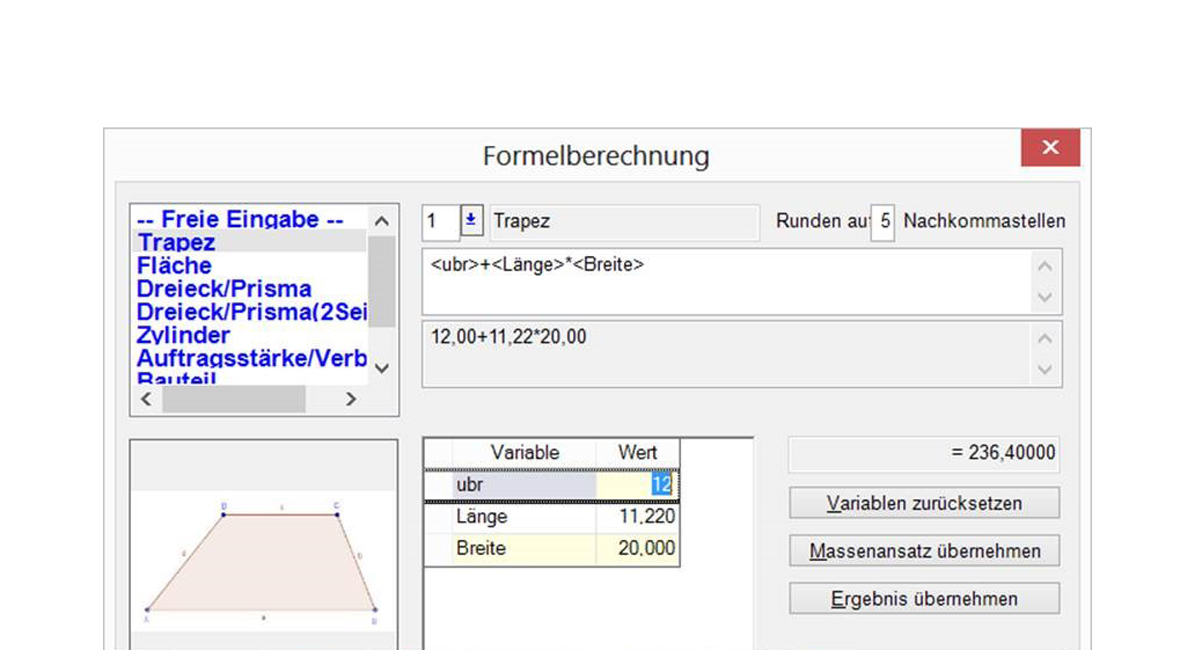Click 'Ergebnis übernehmen' button

pyautogui.click(x=924, y=599)
